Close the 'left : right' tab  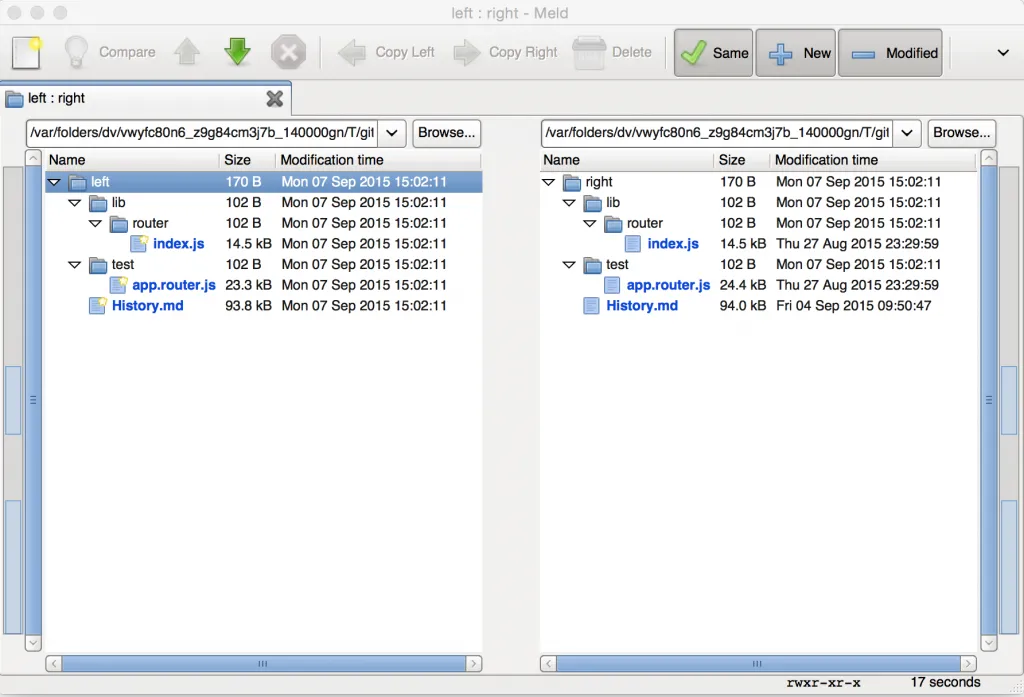[x=274, y=98]
